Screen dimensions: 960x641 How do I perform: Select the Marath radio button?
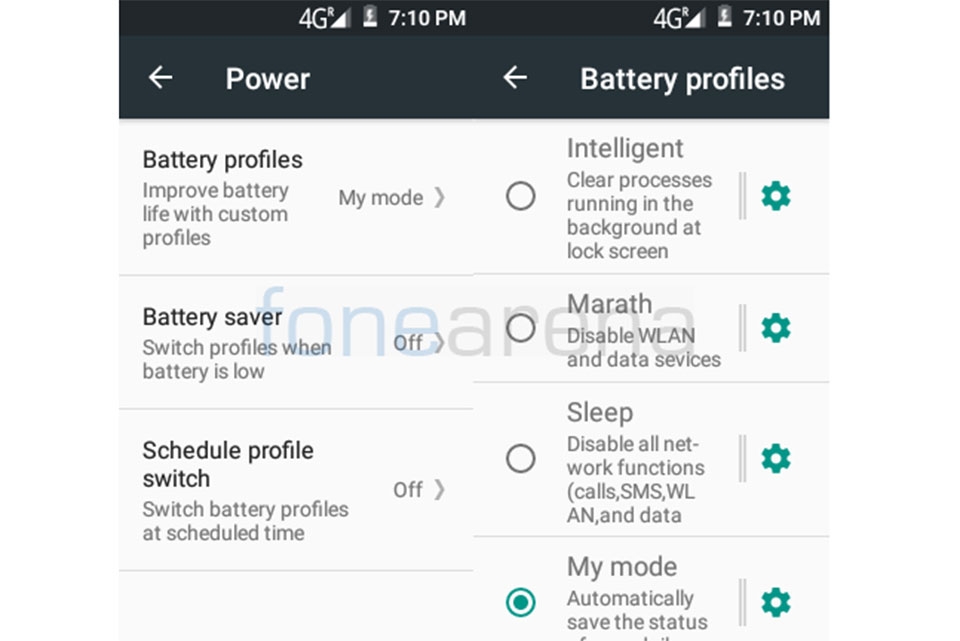(x=520, y=328)
